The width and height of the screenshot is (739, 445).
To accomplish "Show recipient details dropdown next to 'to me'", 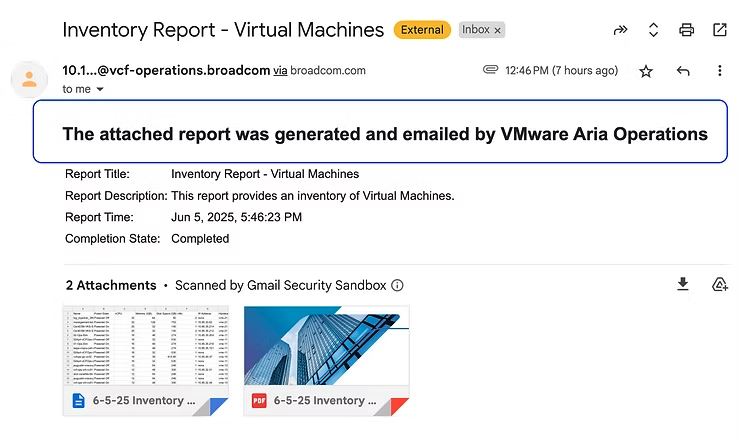I will click(100, 89).
